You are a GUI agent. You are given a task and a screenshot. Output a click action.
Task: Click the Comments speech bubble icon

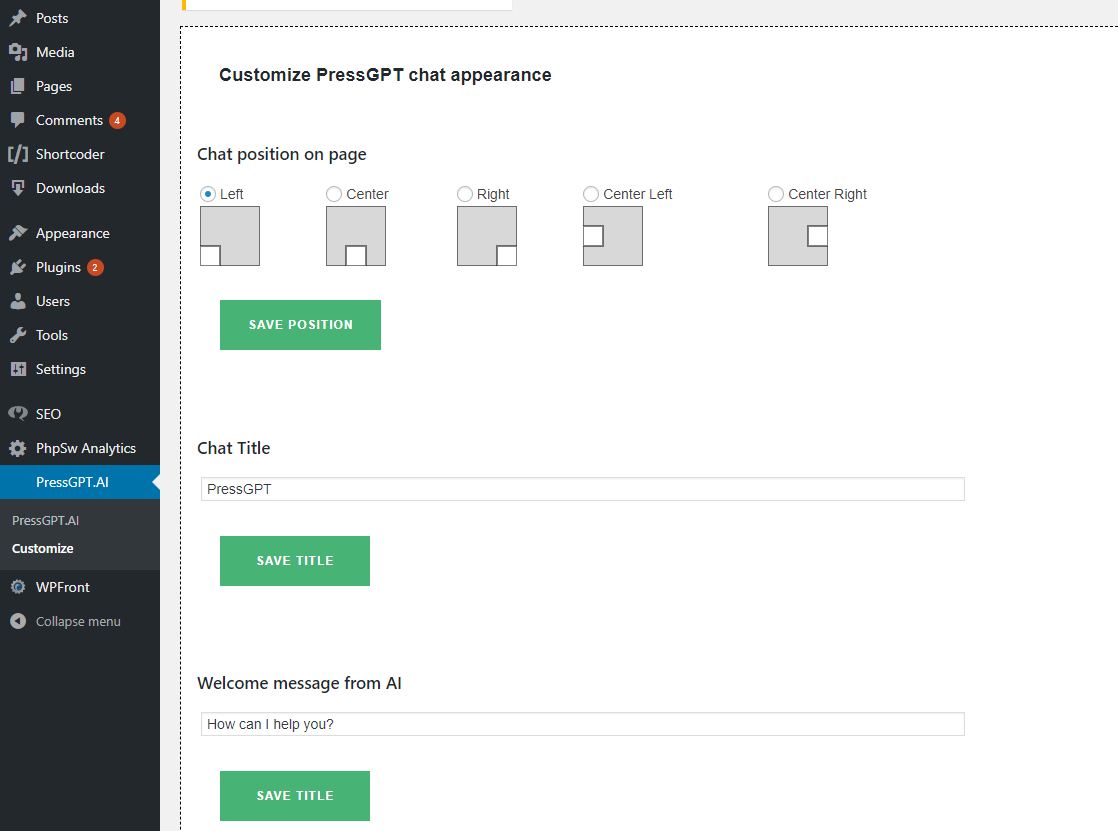tap(18, 120)
